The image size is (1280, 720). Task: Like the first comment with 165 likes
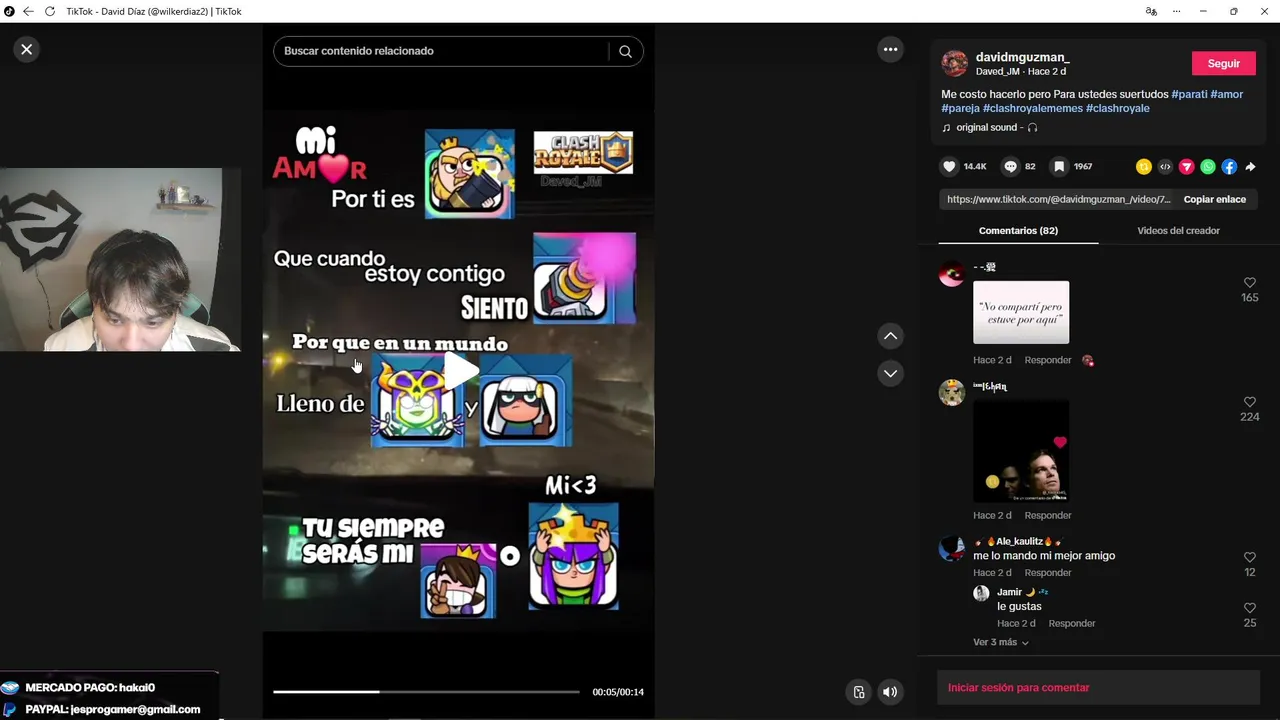pyautogui.click(x=1249, y=283)
